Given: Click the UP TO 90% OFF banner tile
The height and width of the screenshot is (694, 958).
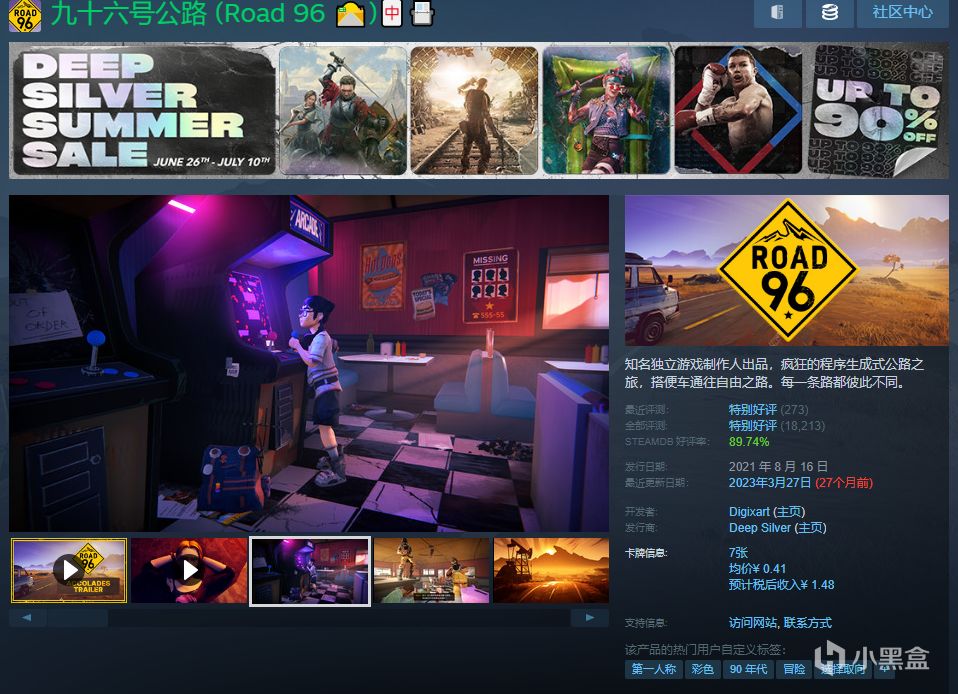Looking at the screenshot, I should [x=876, y=111].
